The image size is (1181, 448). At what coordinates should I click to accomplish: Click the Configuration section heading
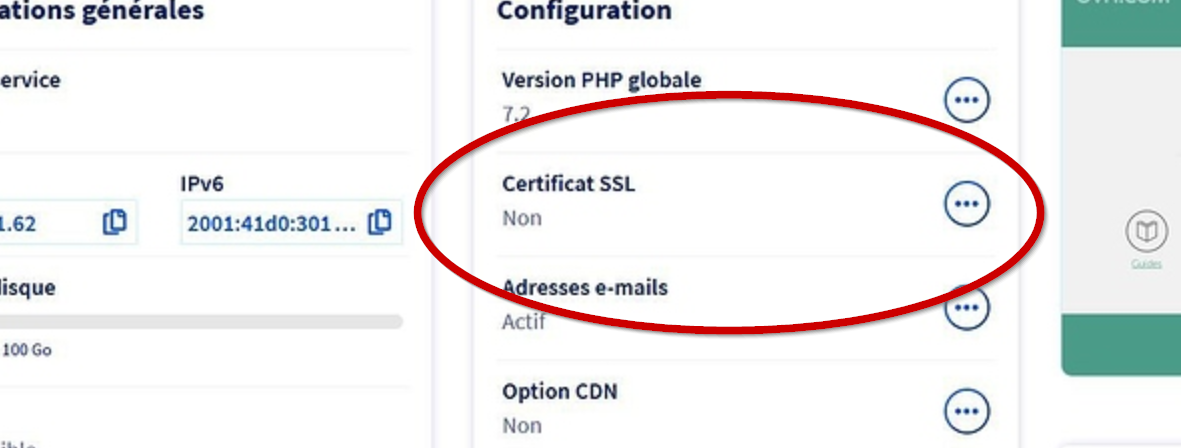click(584, 11)
